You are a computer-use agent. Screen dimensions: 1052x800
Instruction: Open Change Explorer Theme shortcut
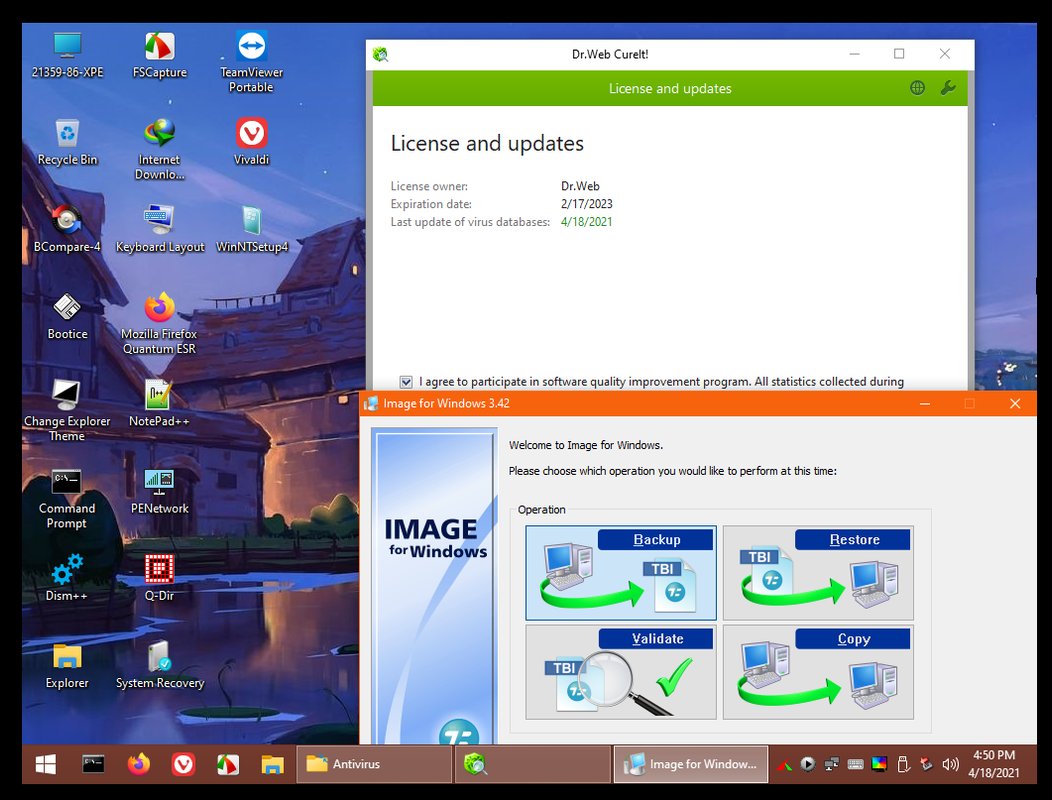tap(67, 411)
